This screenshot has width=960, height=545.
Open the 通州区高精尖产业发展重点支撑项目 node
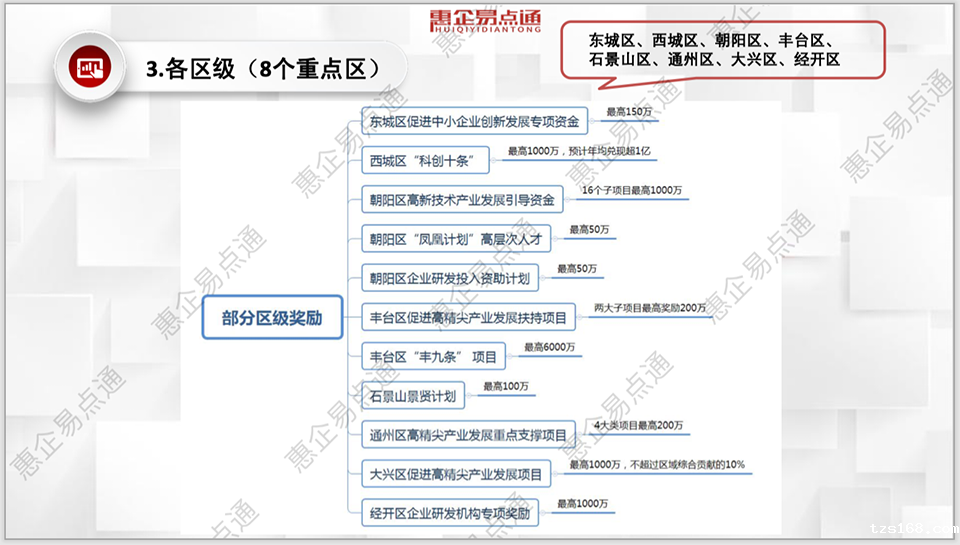pyautogui.click(x=468, y=435)
